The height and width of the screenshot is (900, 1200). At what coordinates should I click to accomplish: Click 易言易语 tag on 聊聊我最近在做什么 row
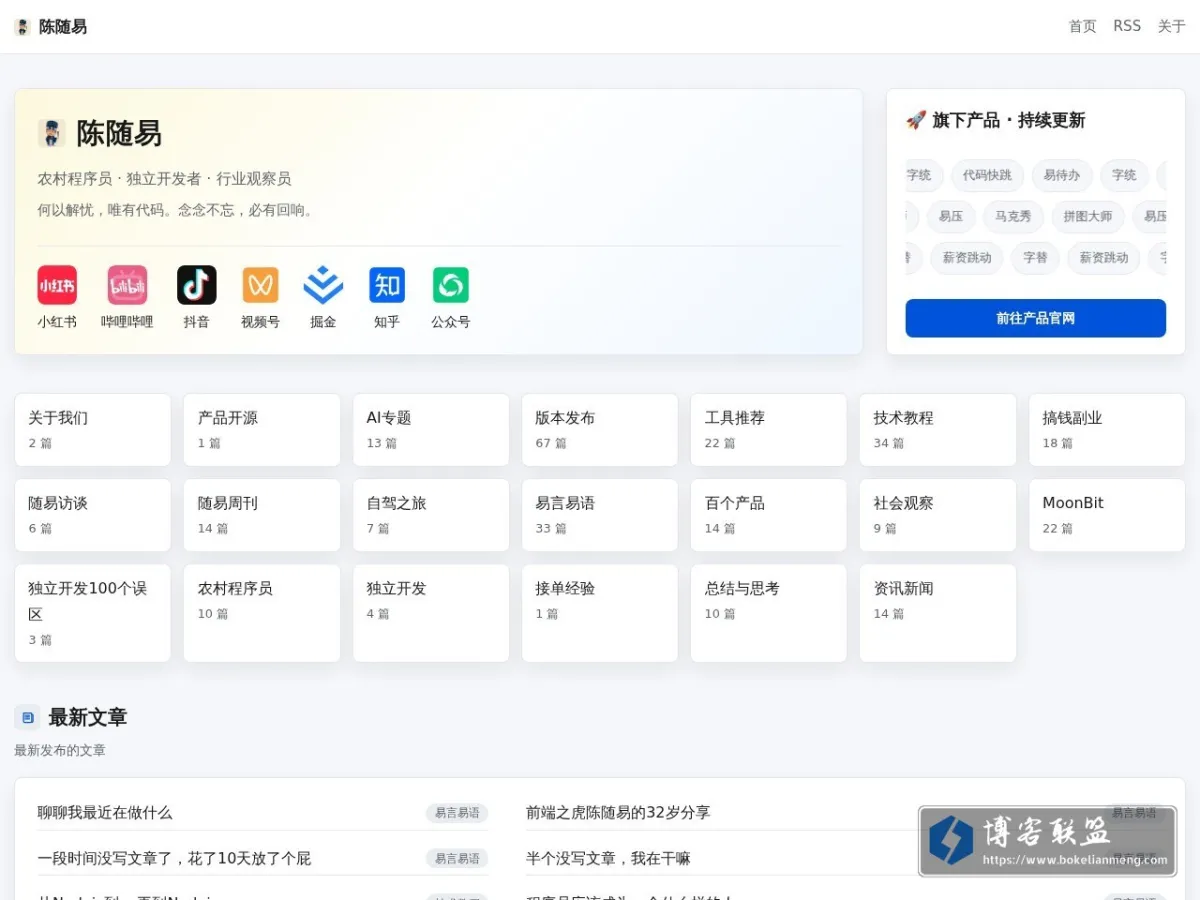pyautogui.click(x=457, y=813)
